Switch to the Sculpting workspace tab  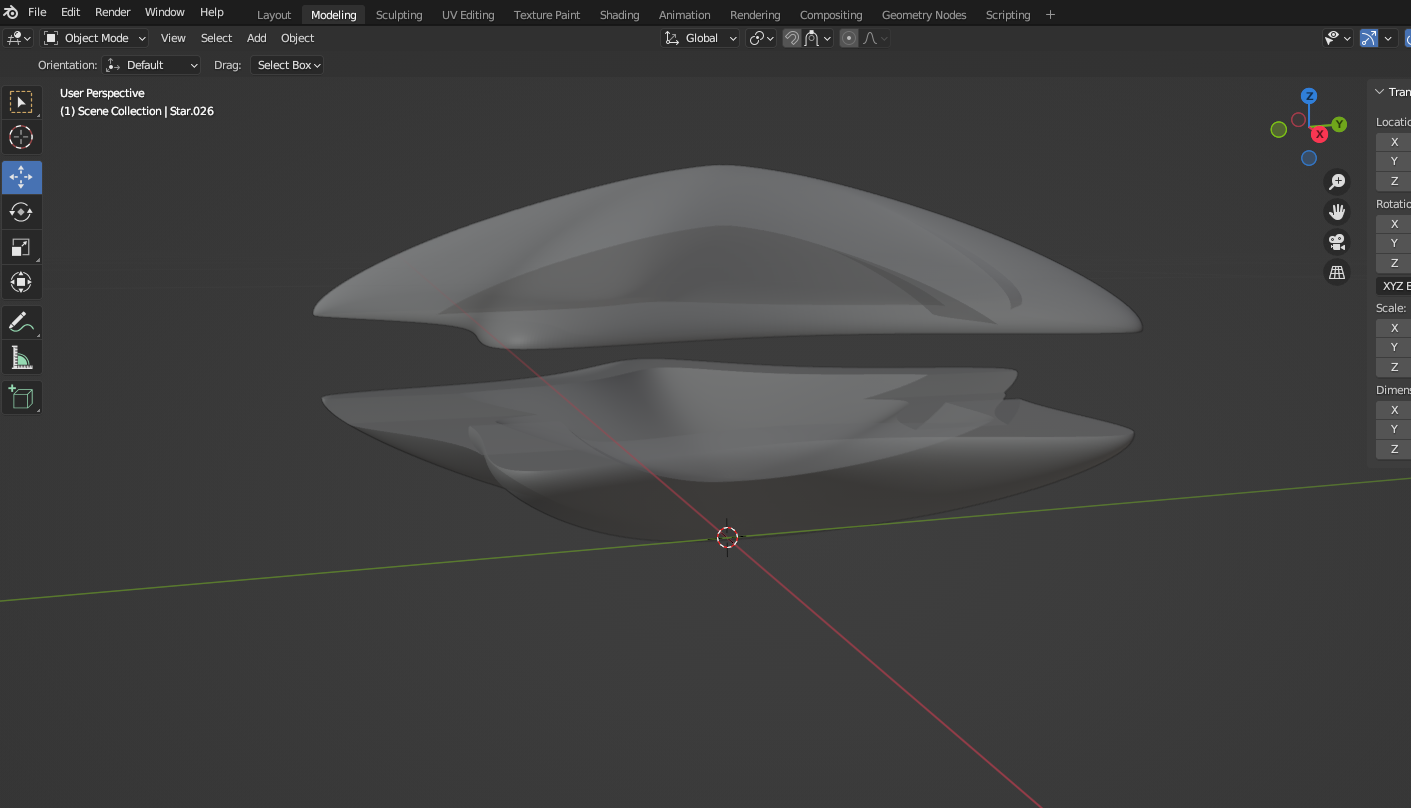point(399,15)
